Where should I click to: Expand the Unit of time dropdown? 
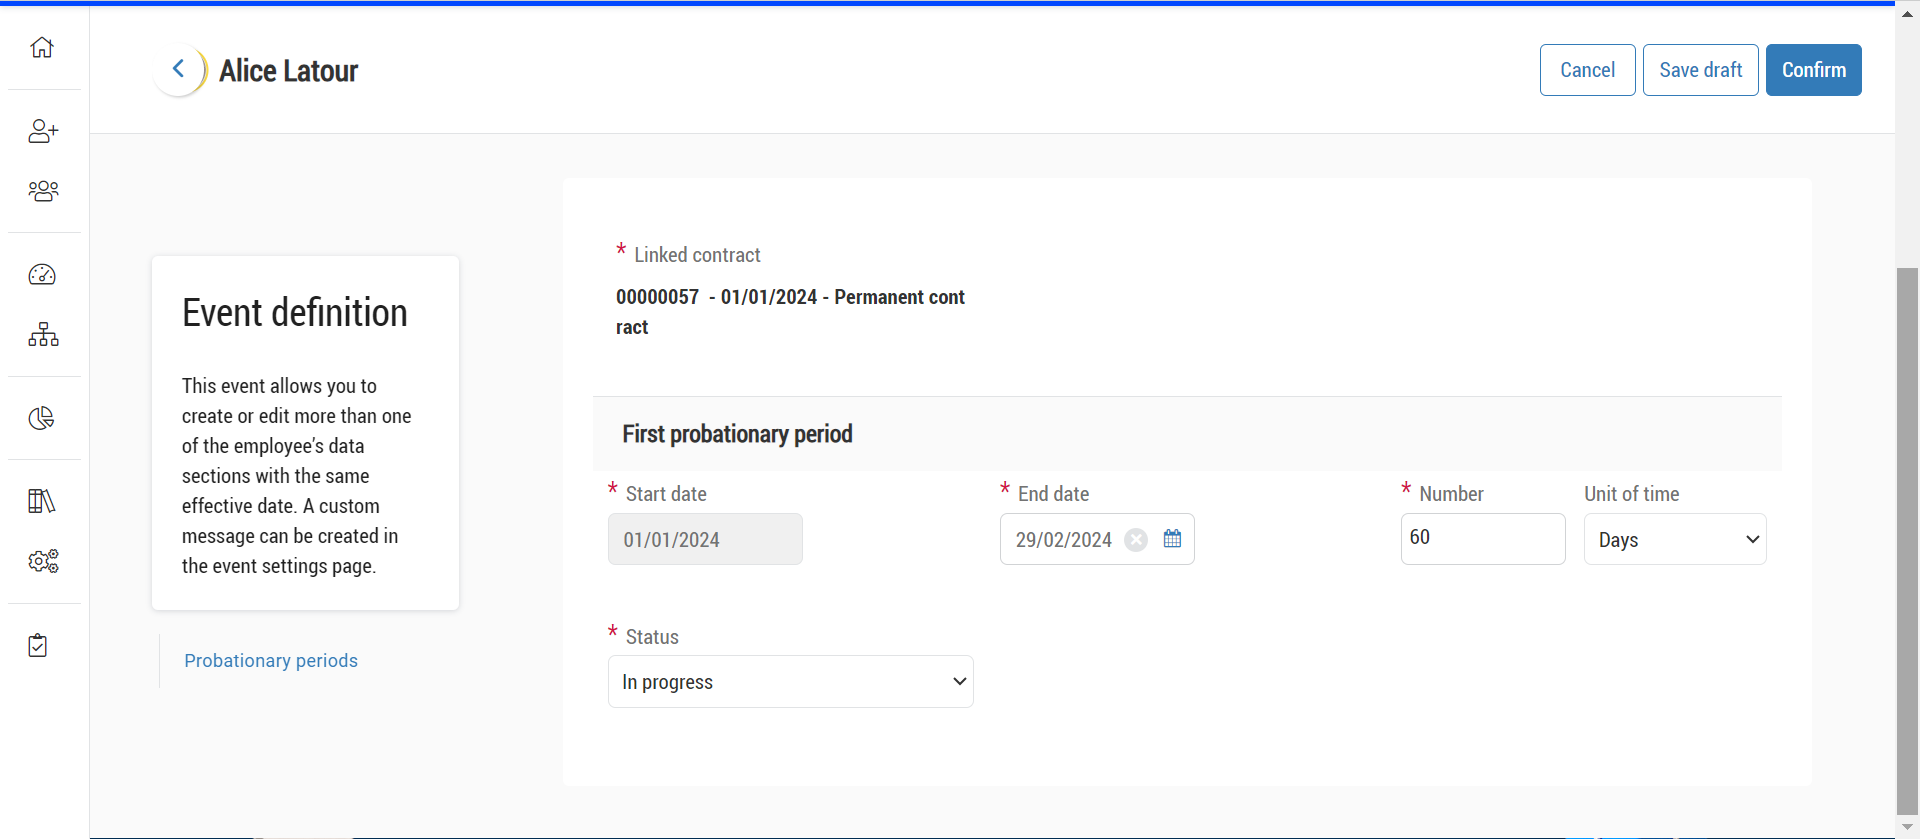(x=1674, y=540)
